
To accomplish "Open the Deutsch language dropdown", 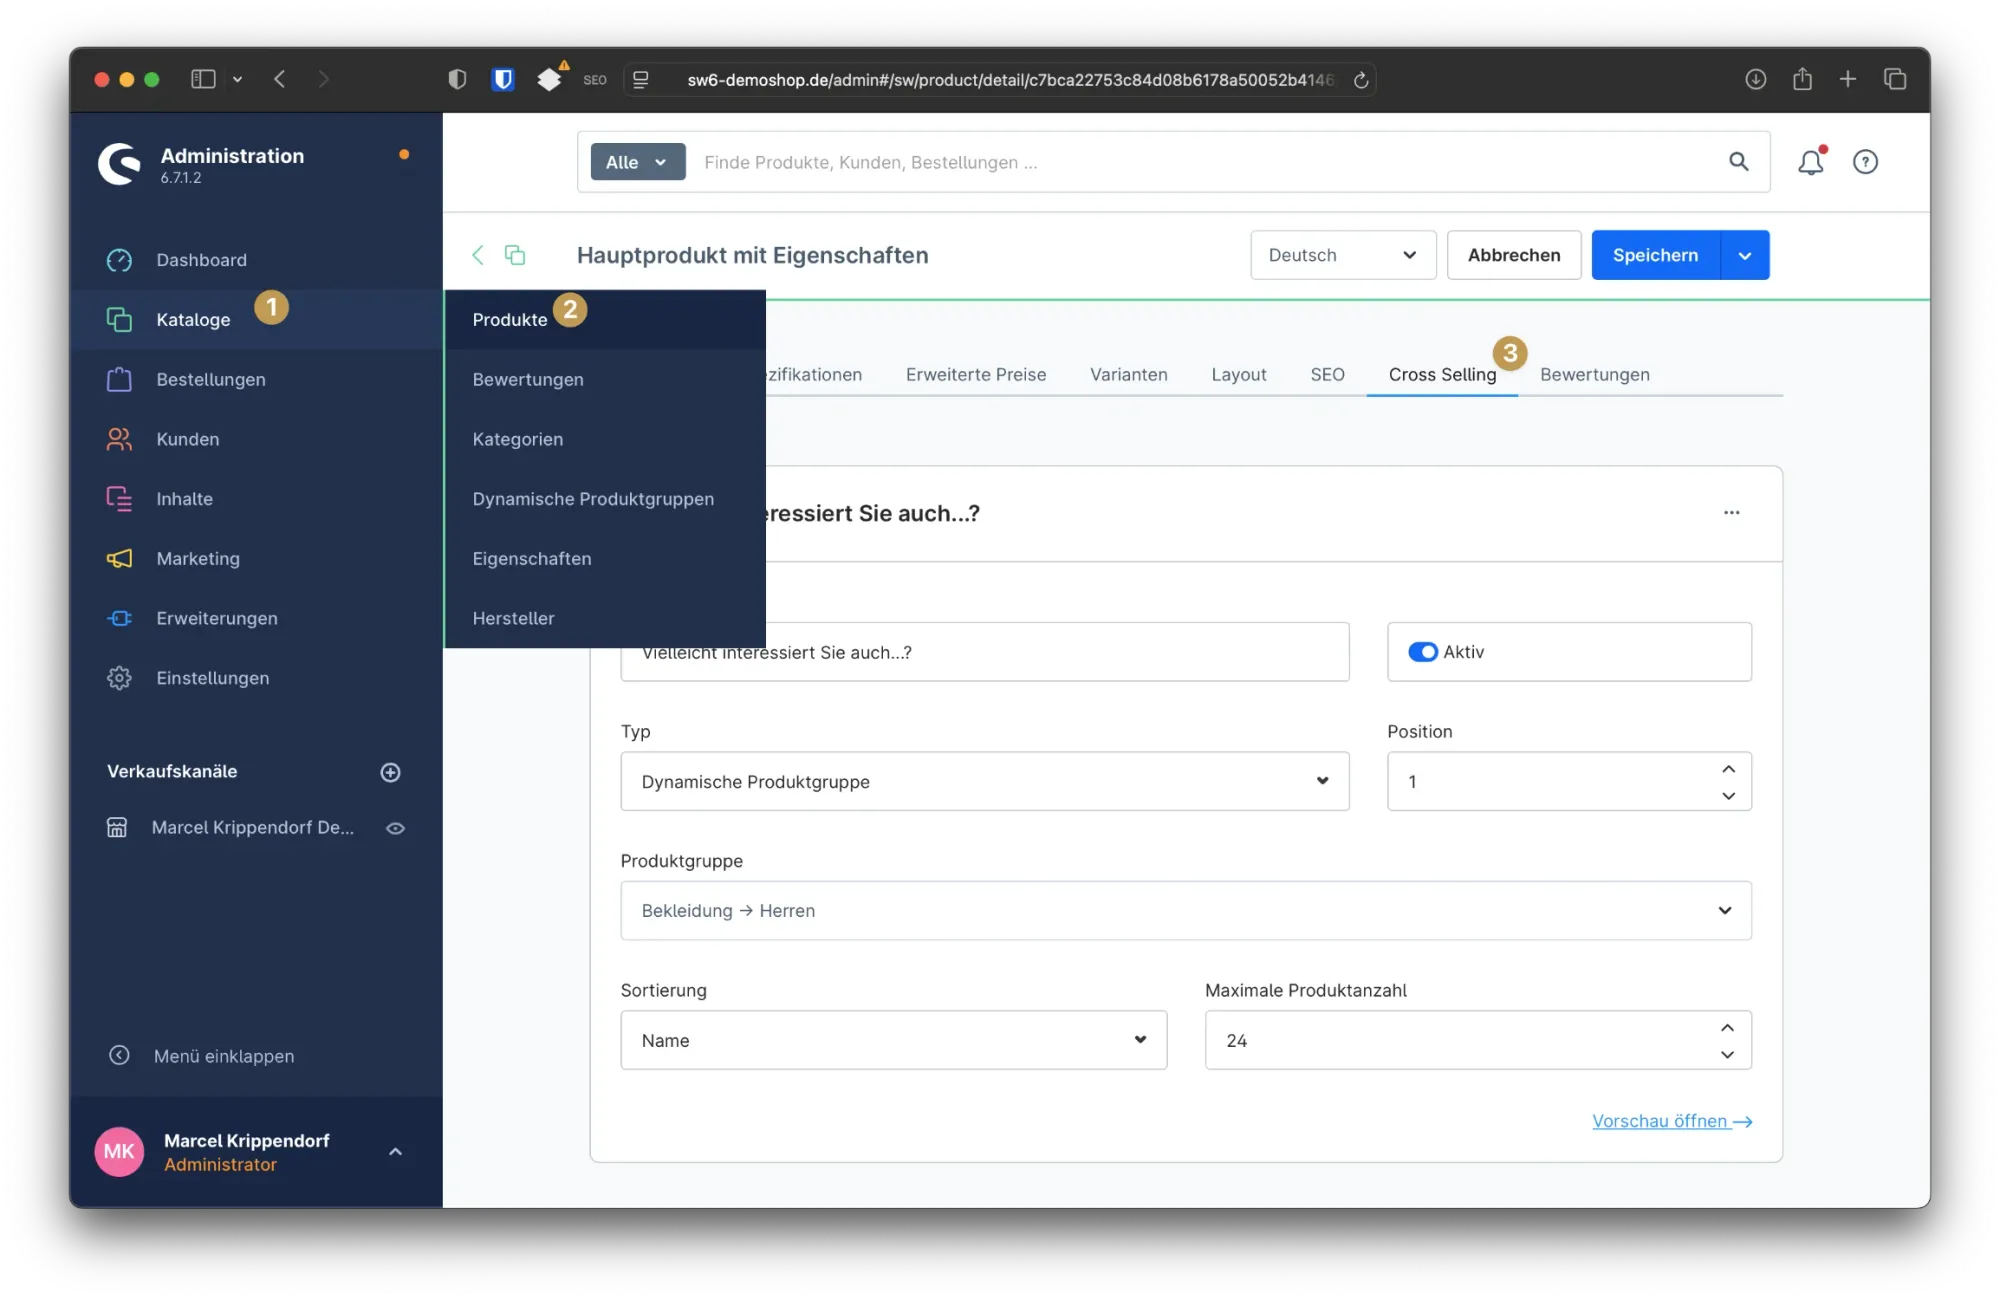I will point(1342,255).
